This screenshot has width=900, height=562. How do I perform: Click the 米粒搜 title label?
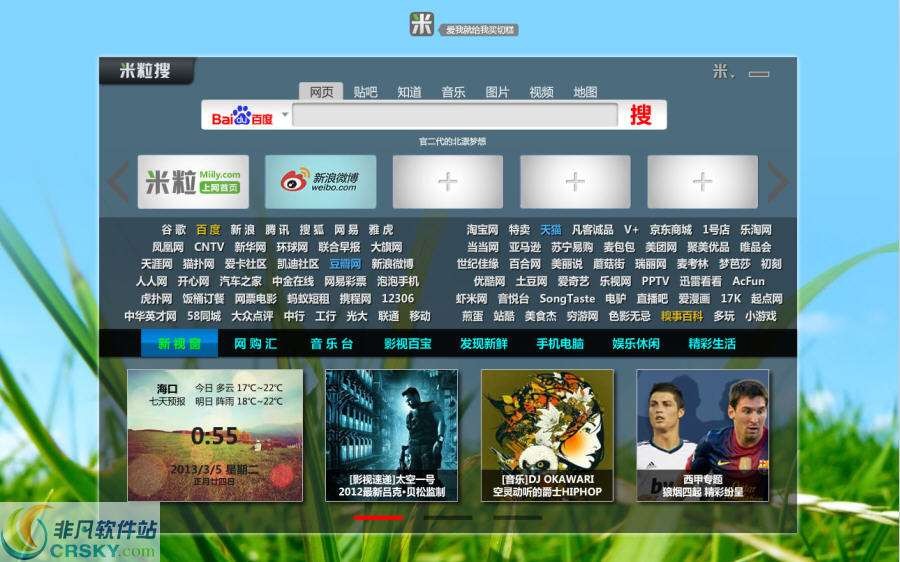click(x=145, y=71)
